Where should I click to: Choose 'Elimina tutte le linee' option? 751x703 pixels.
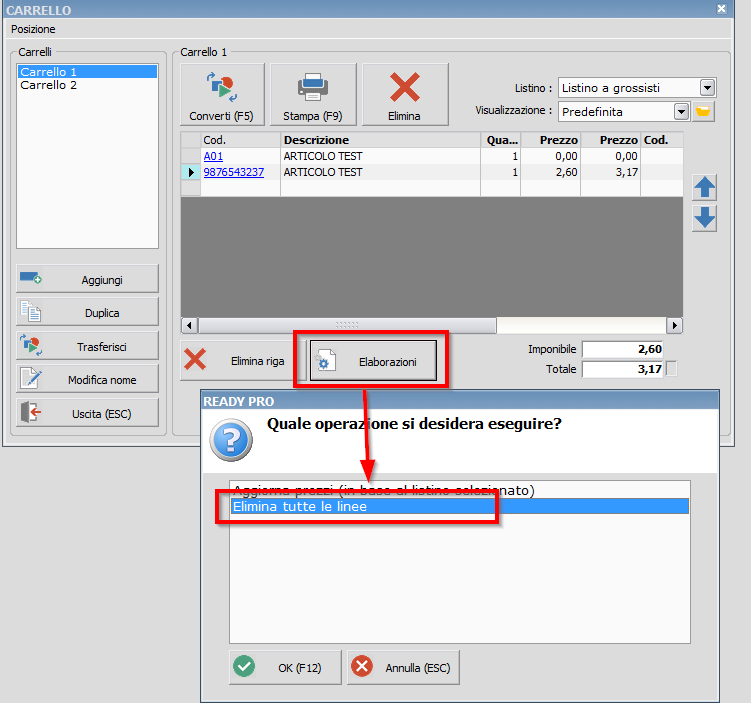460,506
